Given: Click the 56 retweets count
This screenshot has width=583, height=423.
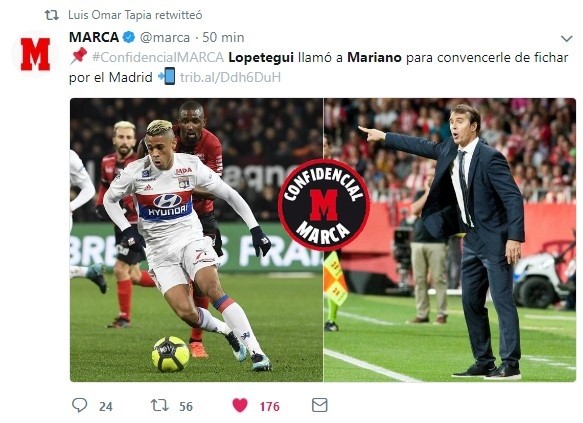Looking at the screenshot, I should click(x=186, y=407).
